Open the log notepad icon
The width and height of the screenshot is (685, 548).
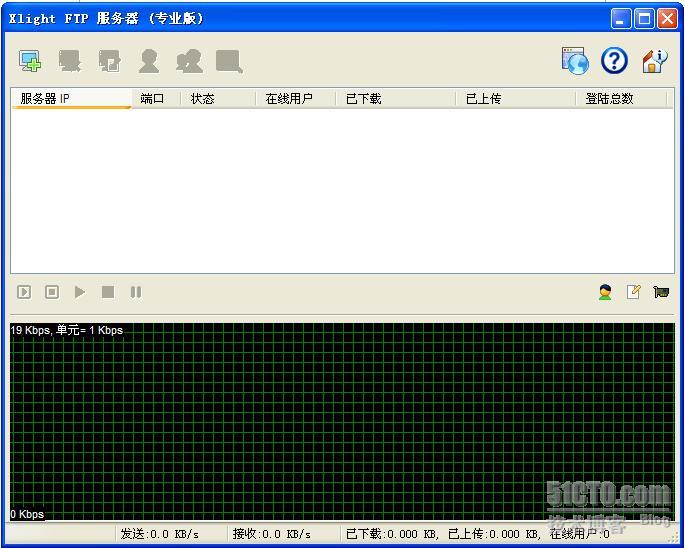pos(633,292)
